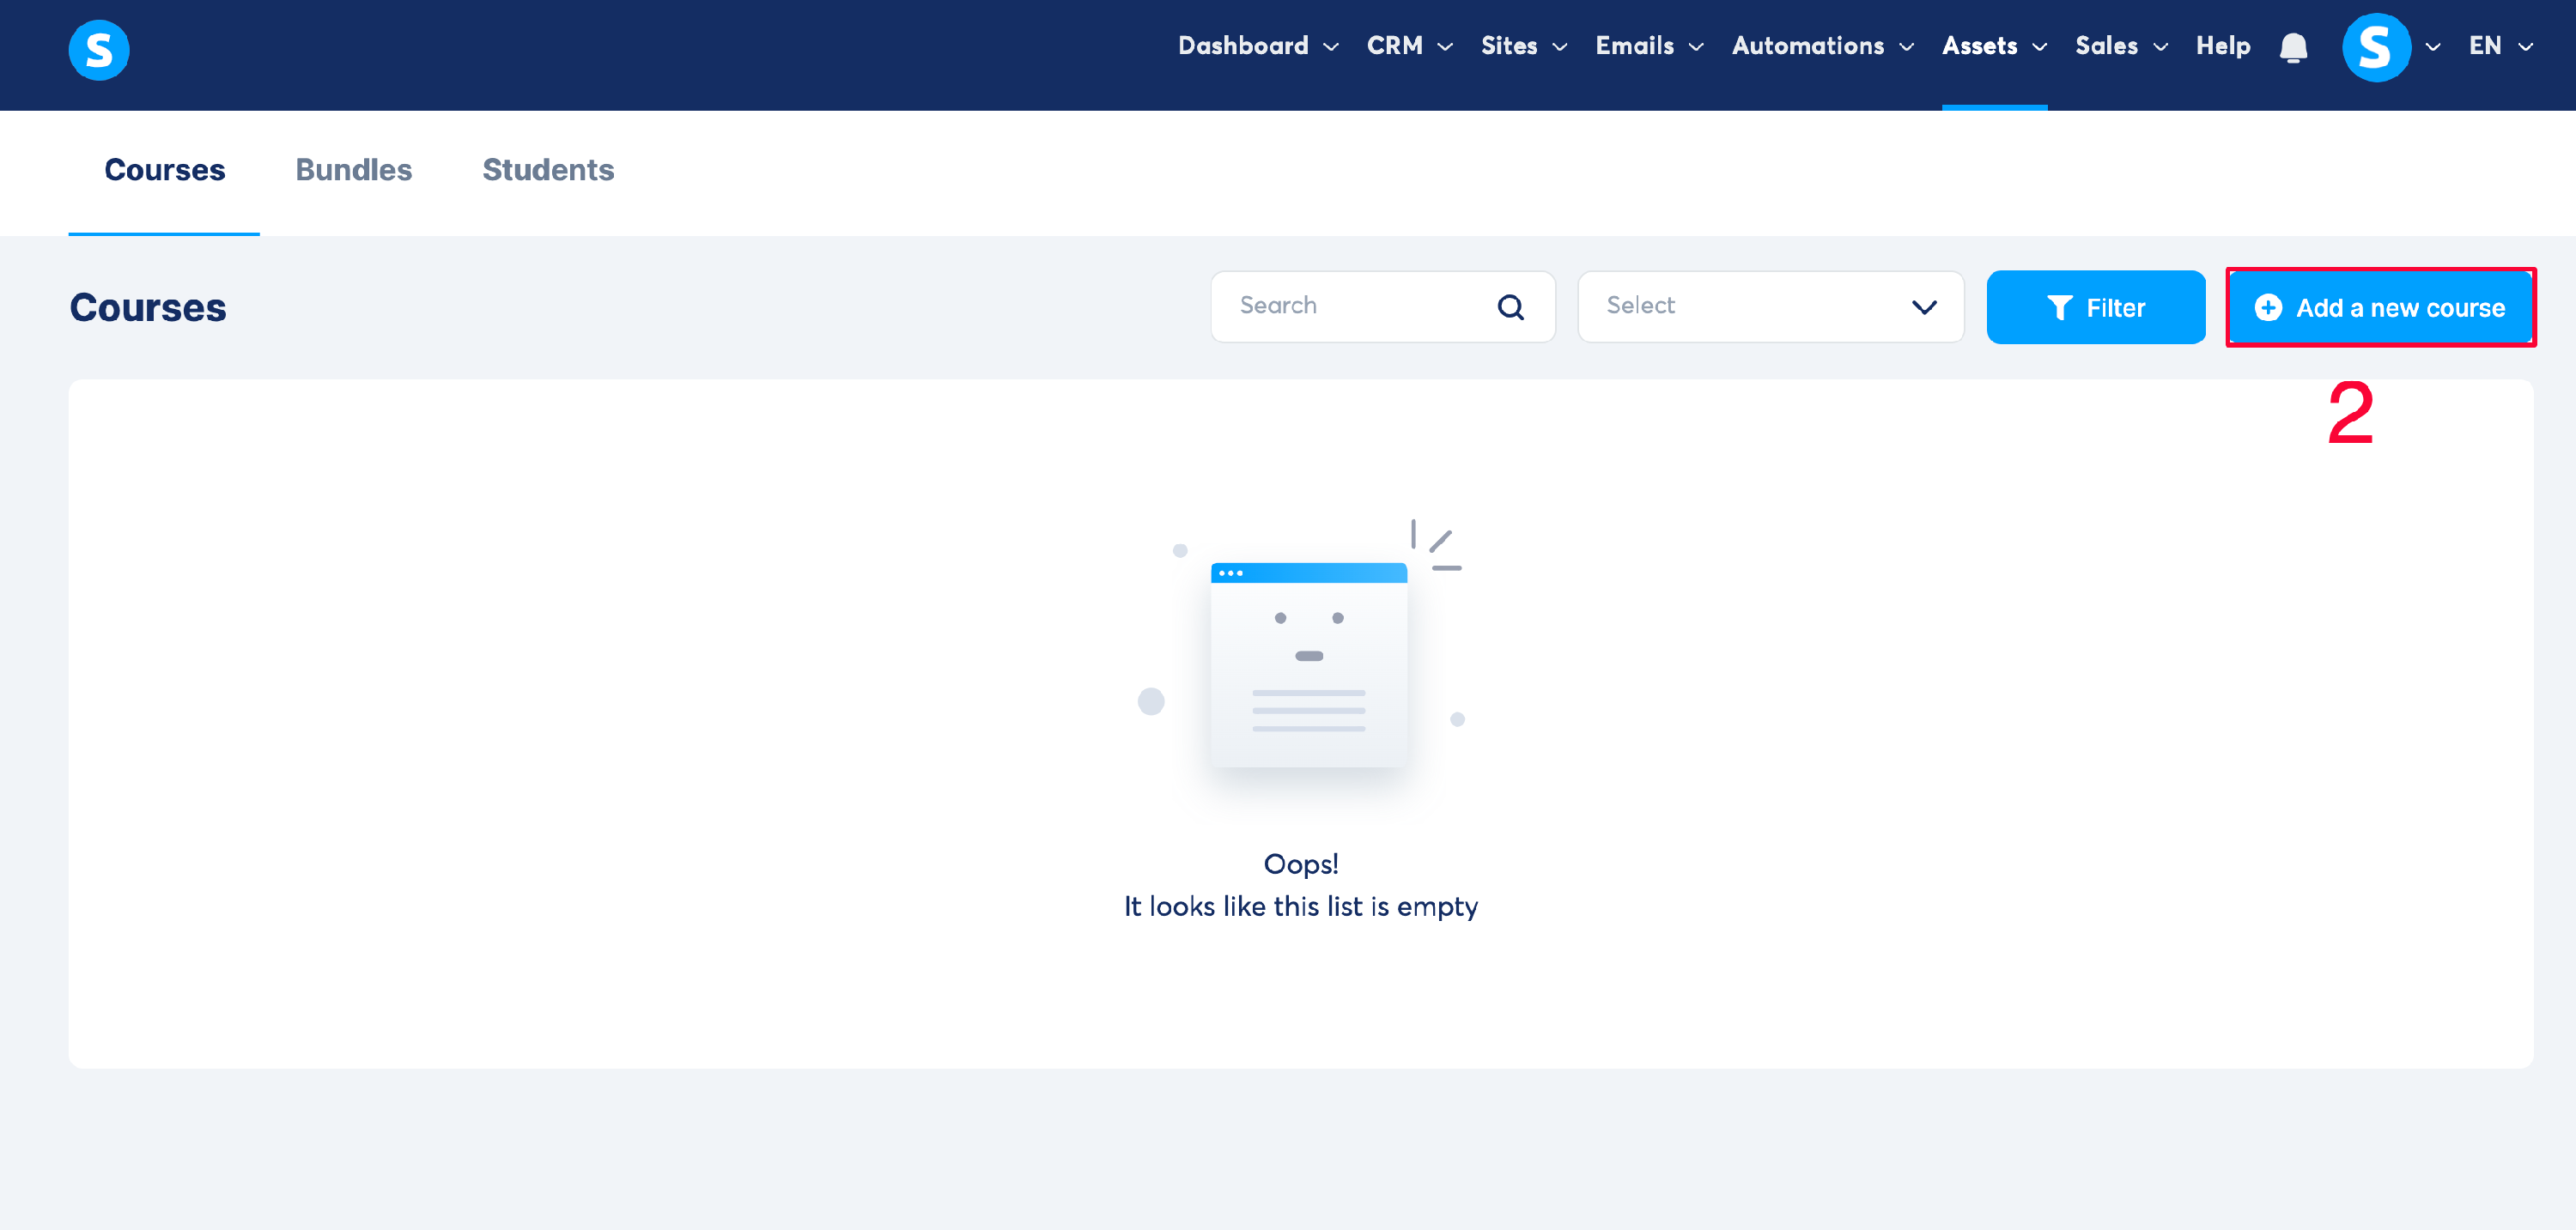This screenshot has height=1230, width=2576.
Task: Switch to the Bundles tab
Action: (353, 170)
